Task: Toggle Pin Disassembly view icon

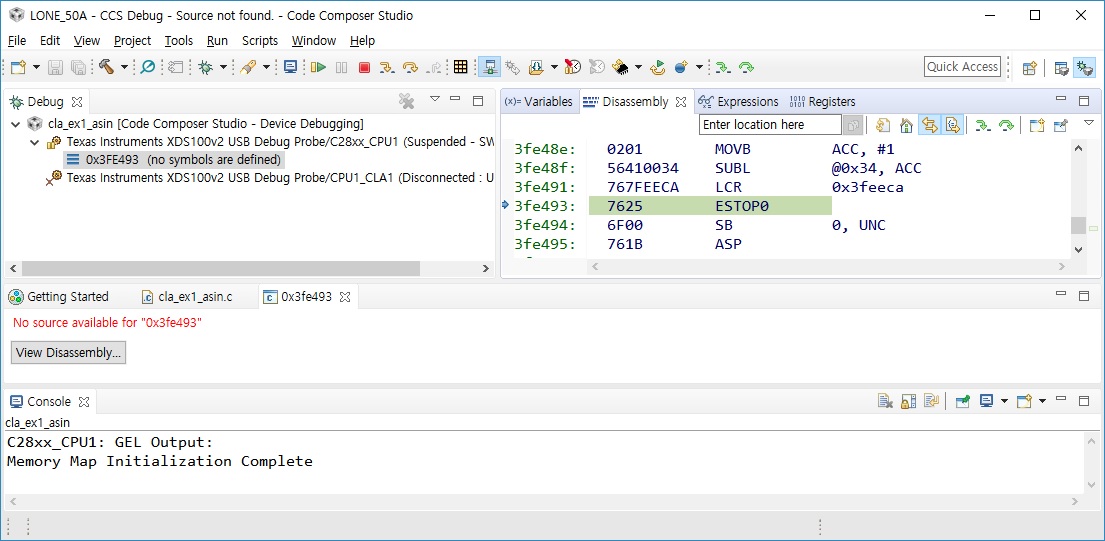Action: click(1061, 125)
